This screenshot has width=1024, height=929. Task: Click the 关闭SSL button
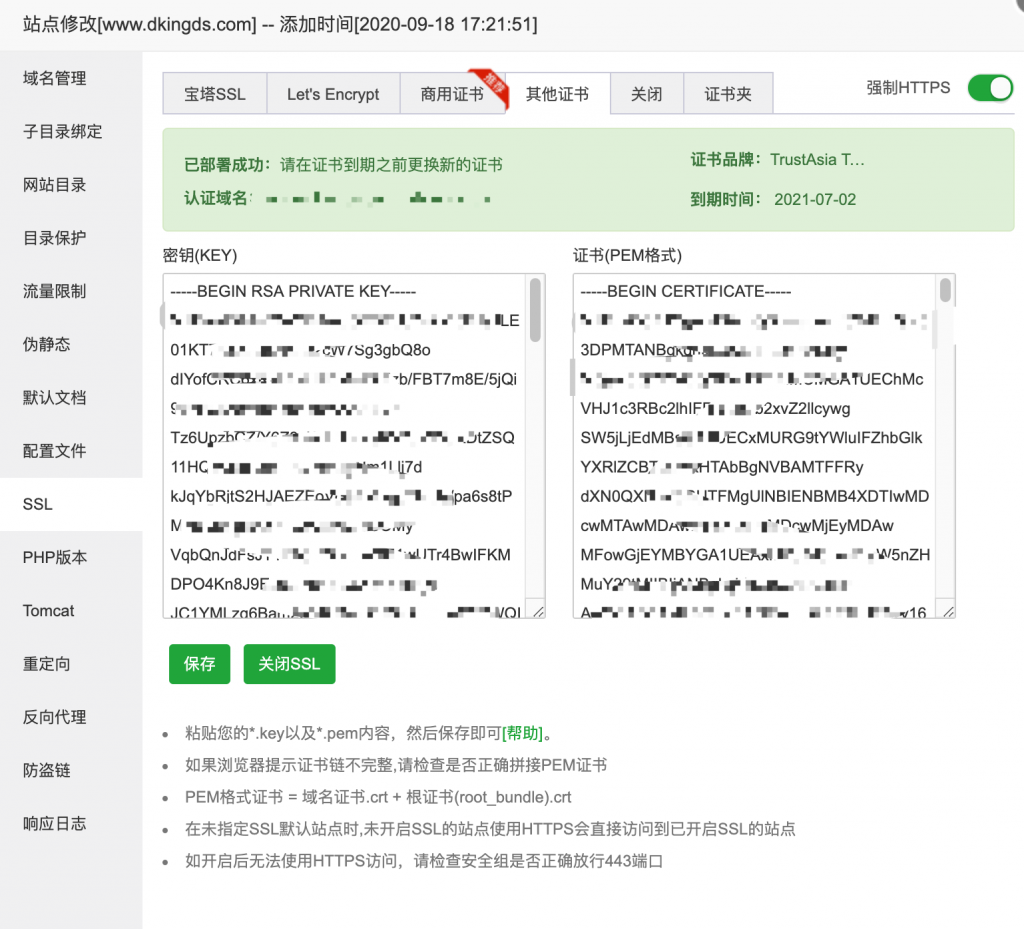(289, 664)
